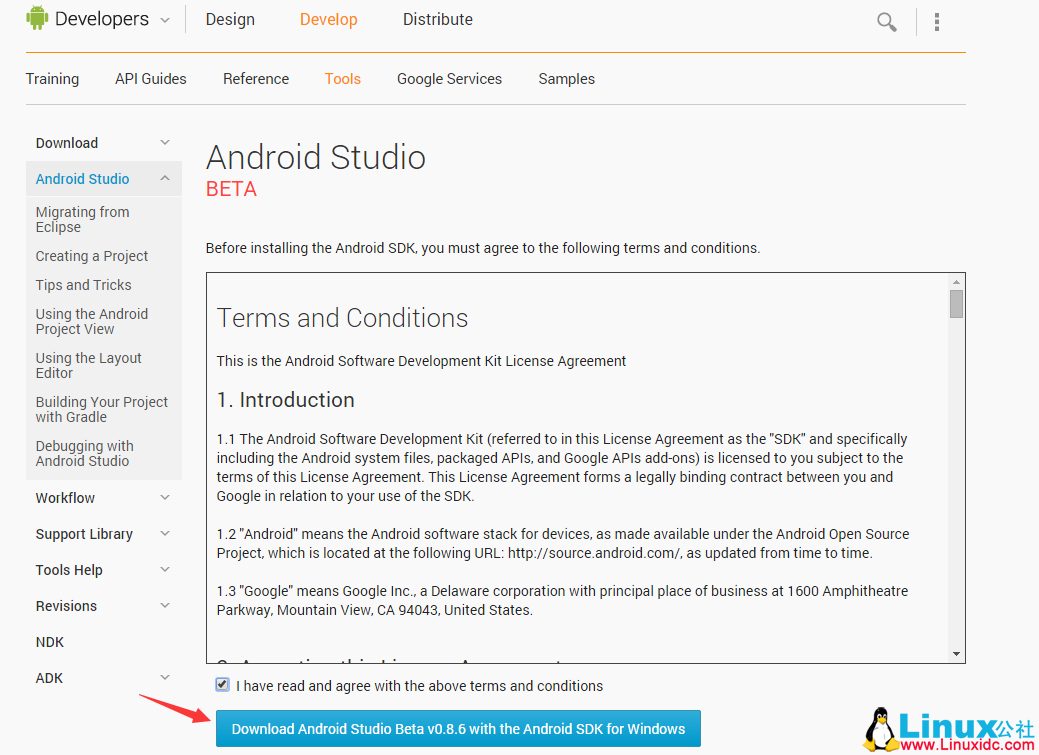The image size is (1039, 755).
Task: Expand the Download sidebar chevron
Action: point(165,143)
